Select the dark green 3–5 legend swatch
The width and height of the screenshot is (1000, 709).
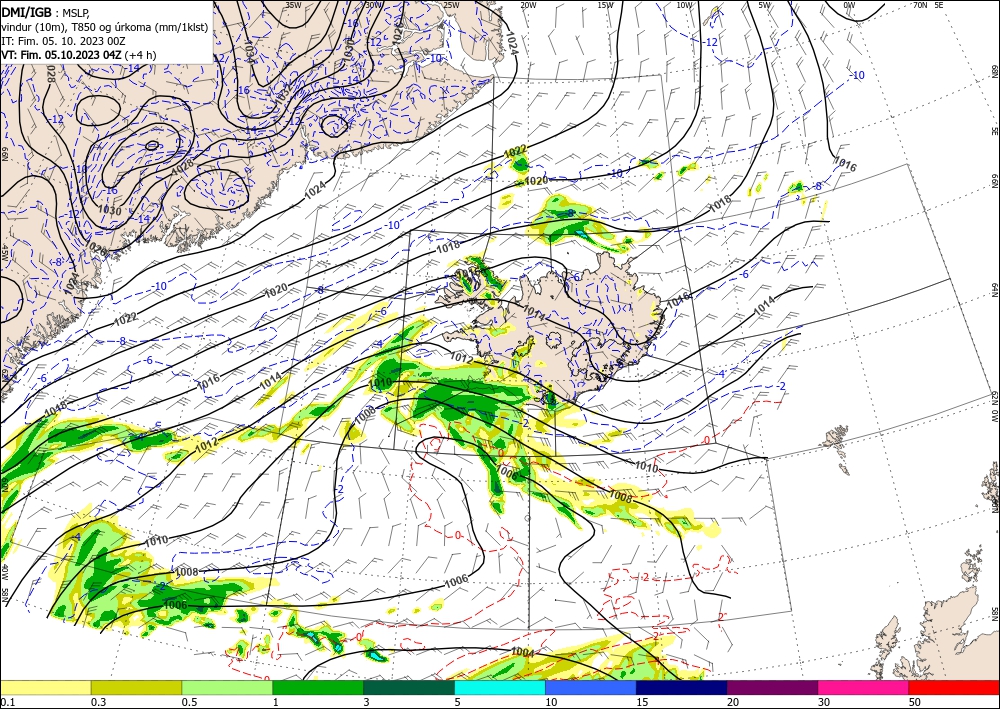[409, 687]
